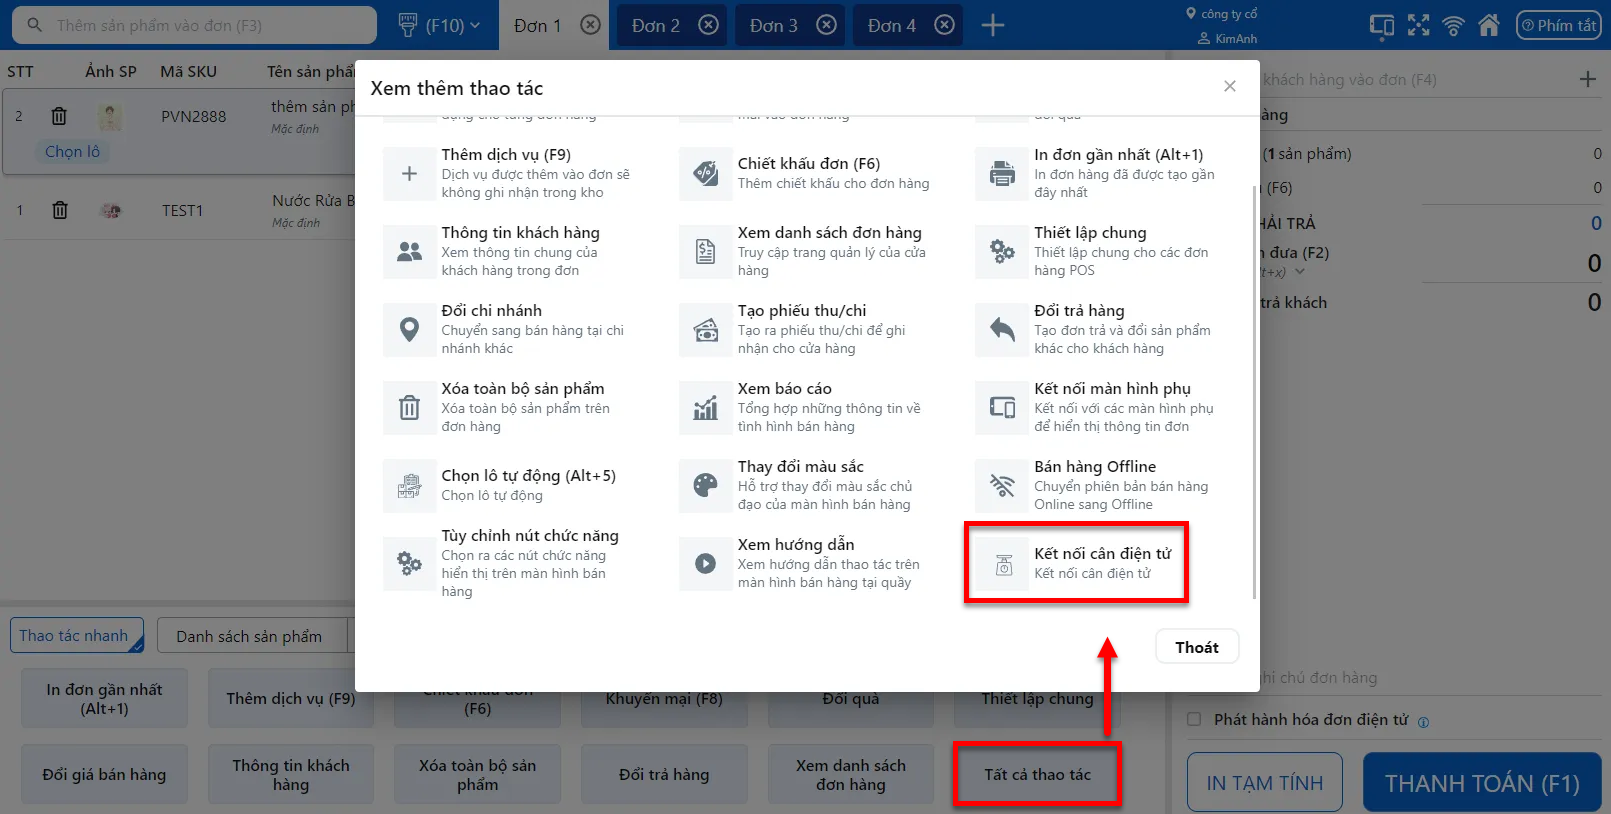Click the PVN2888 product thumbnail
The image size is (1611, 814).
(110, 117)
